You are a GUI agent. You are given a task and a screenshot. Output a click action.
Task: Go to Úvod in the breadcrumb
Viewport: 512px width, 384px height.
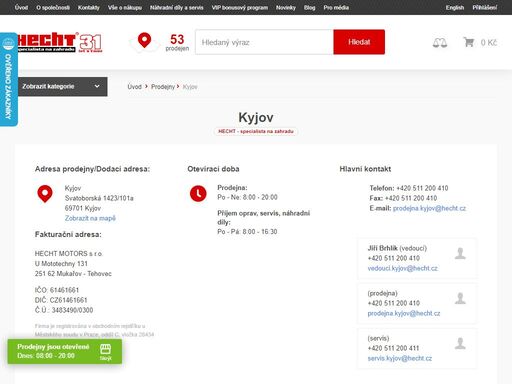pyautogui.click(x=134, y=87)
